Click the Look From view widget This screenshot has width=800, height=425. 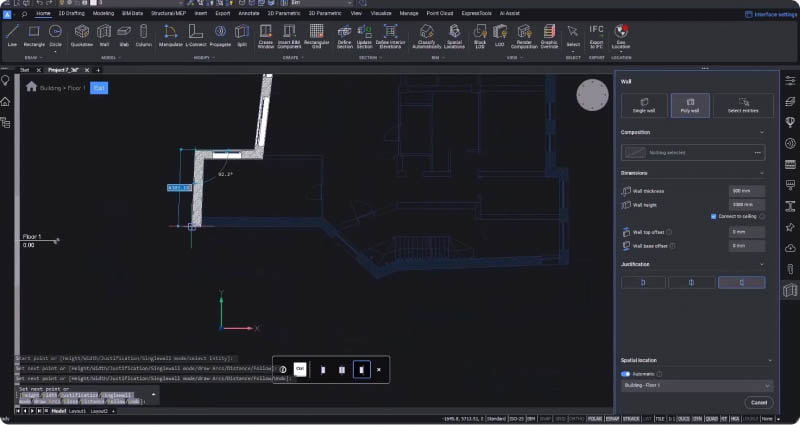[592, 94]
